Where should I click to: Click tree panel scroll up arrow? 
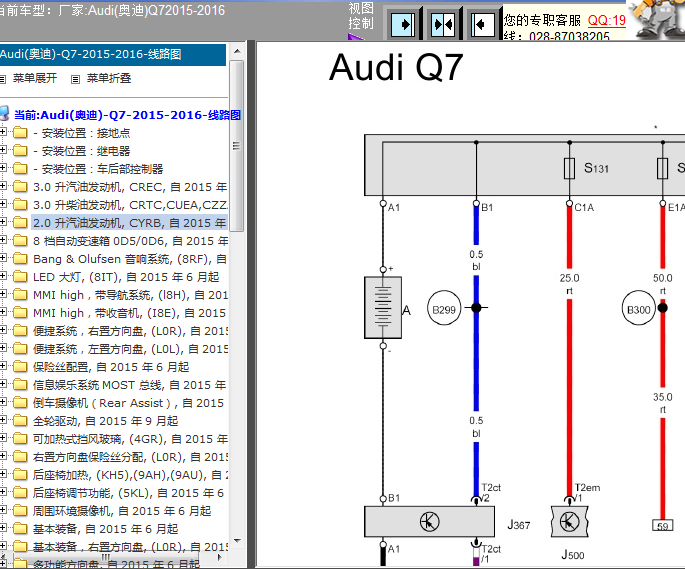(237, 51)
